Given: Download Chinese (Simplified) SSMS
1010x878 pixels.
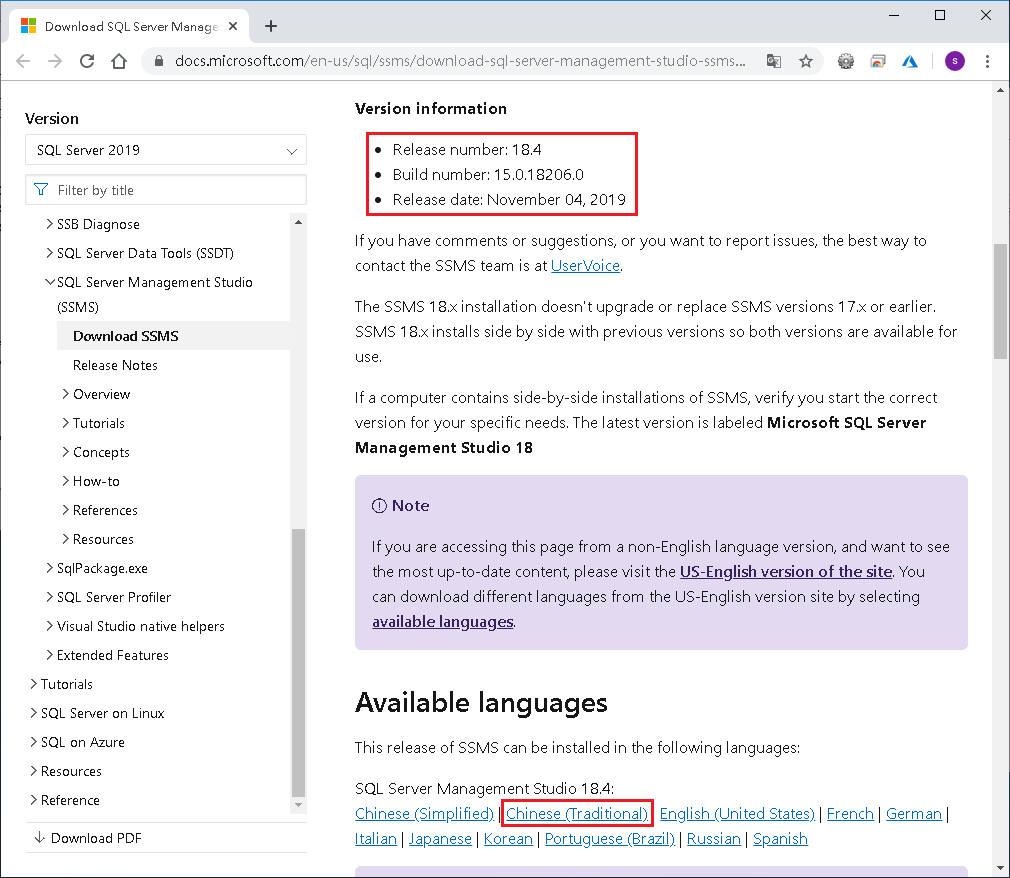Looking at the screenshot, I should tap(424, 814).
